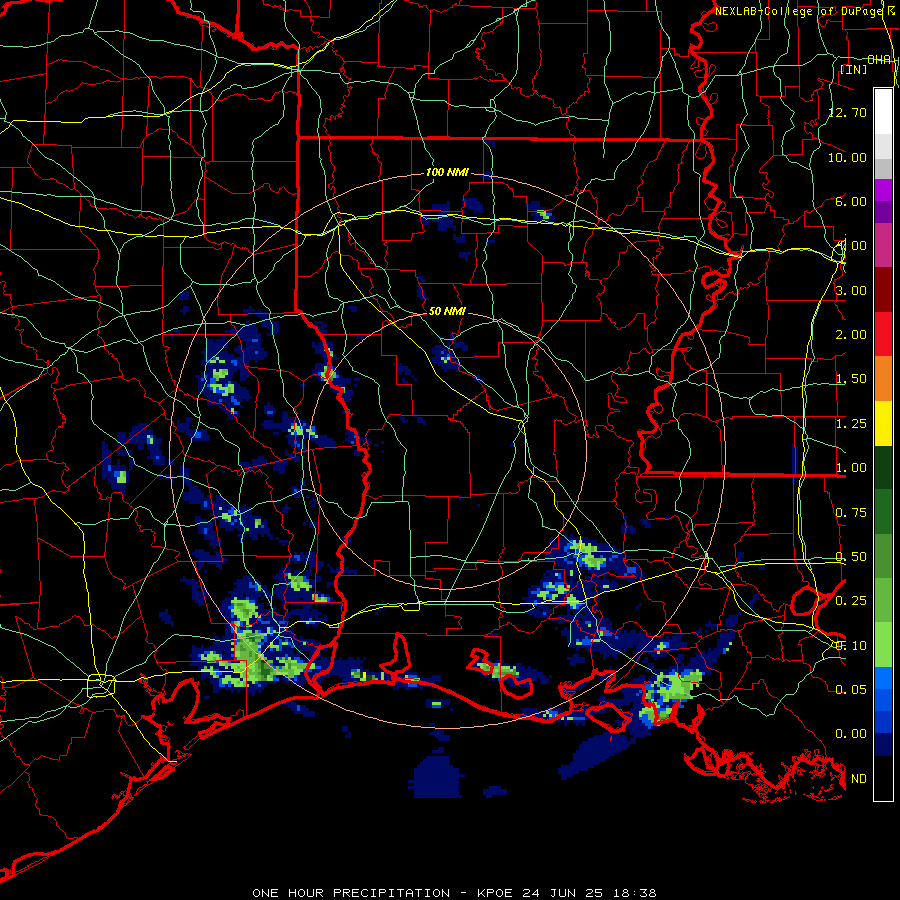Click the [IN] units label
This screenshot has width=900, height=900.
click(x=854, y=69)
